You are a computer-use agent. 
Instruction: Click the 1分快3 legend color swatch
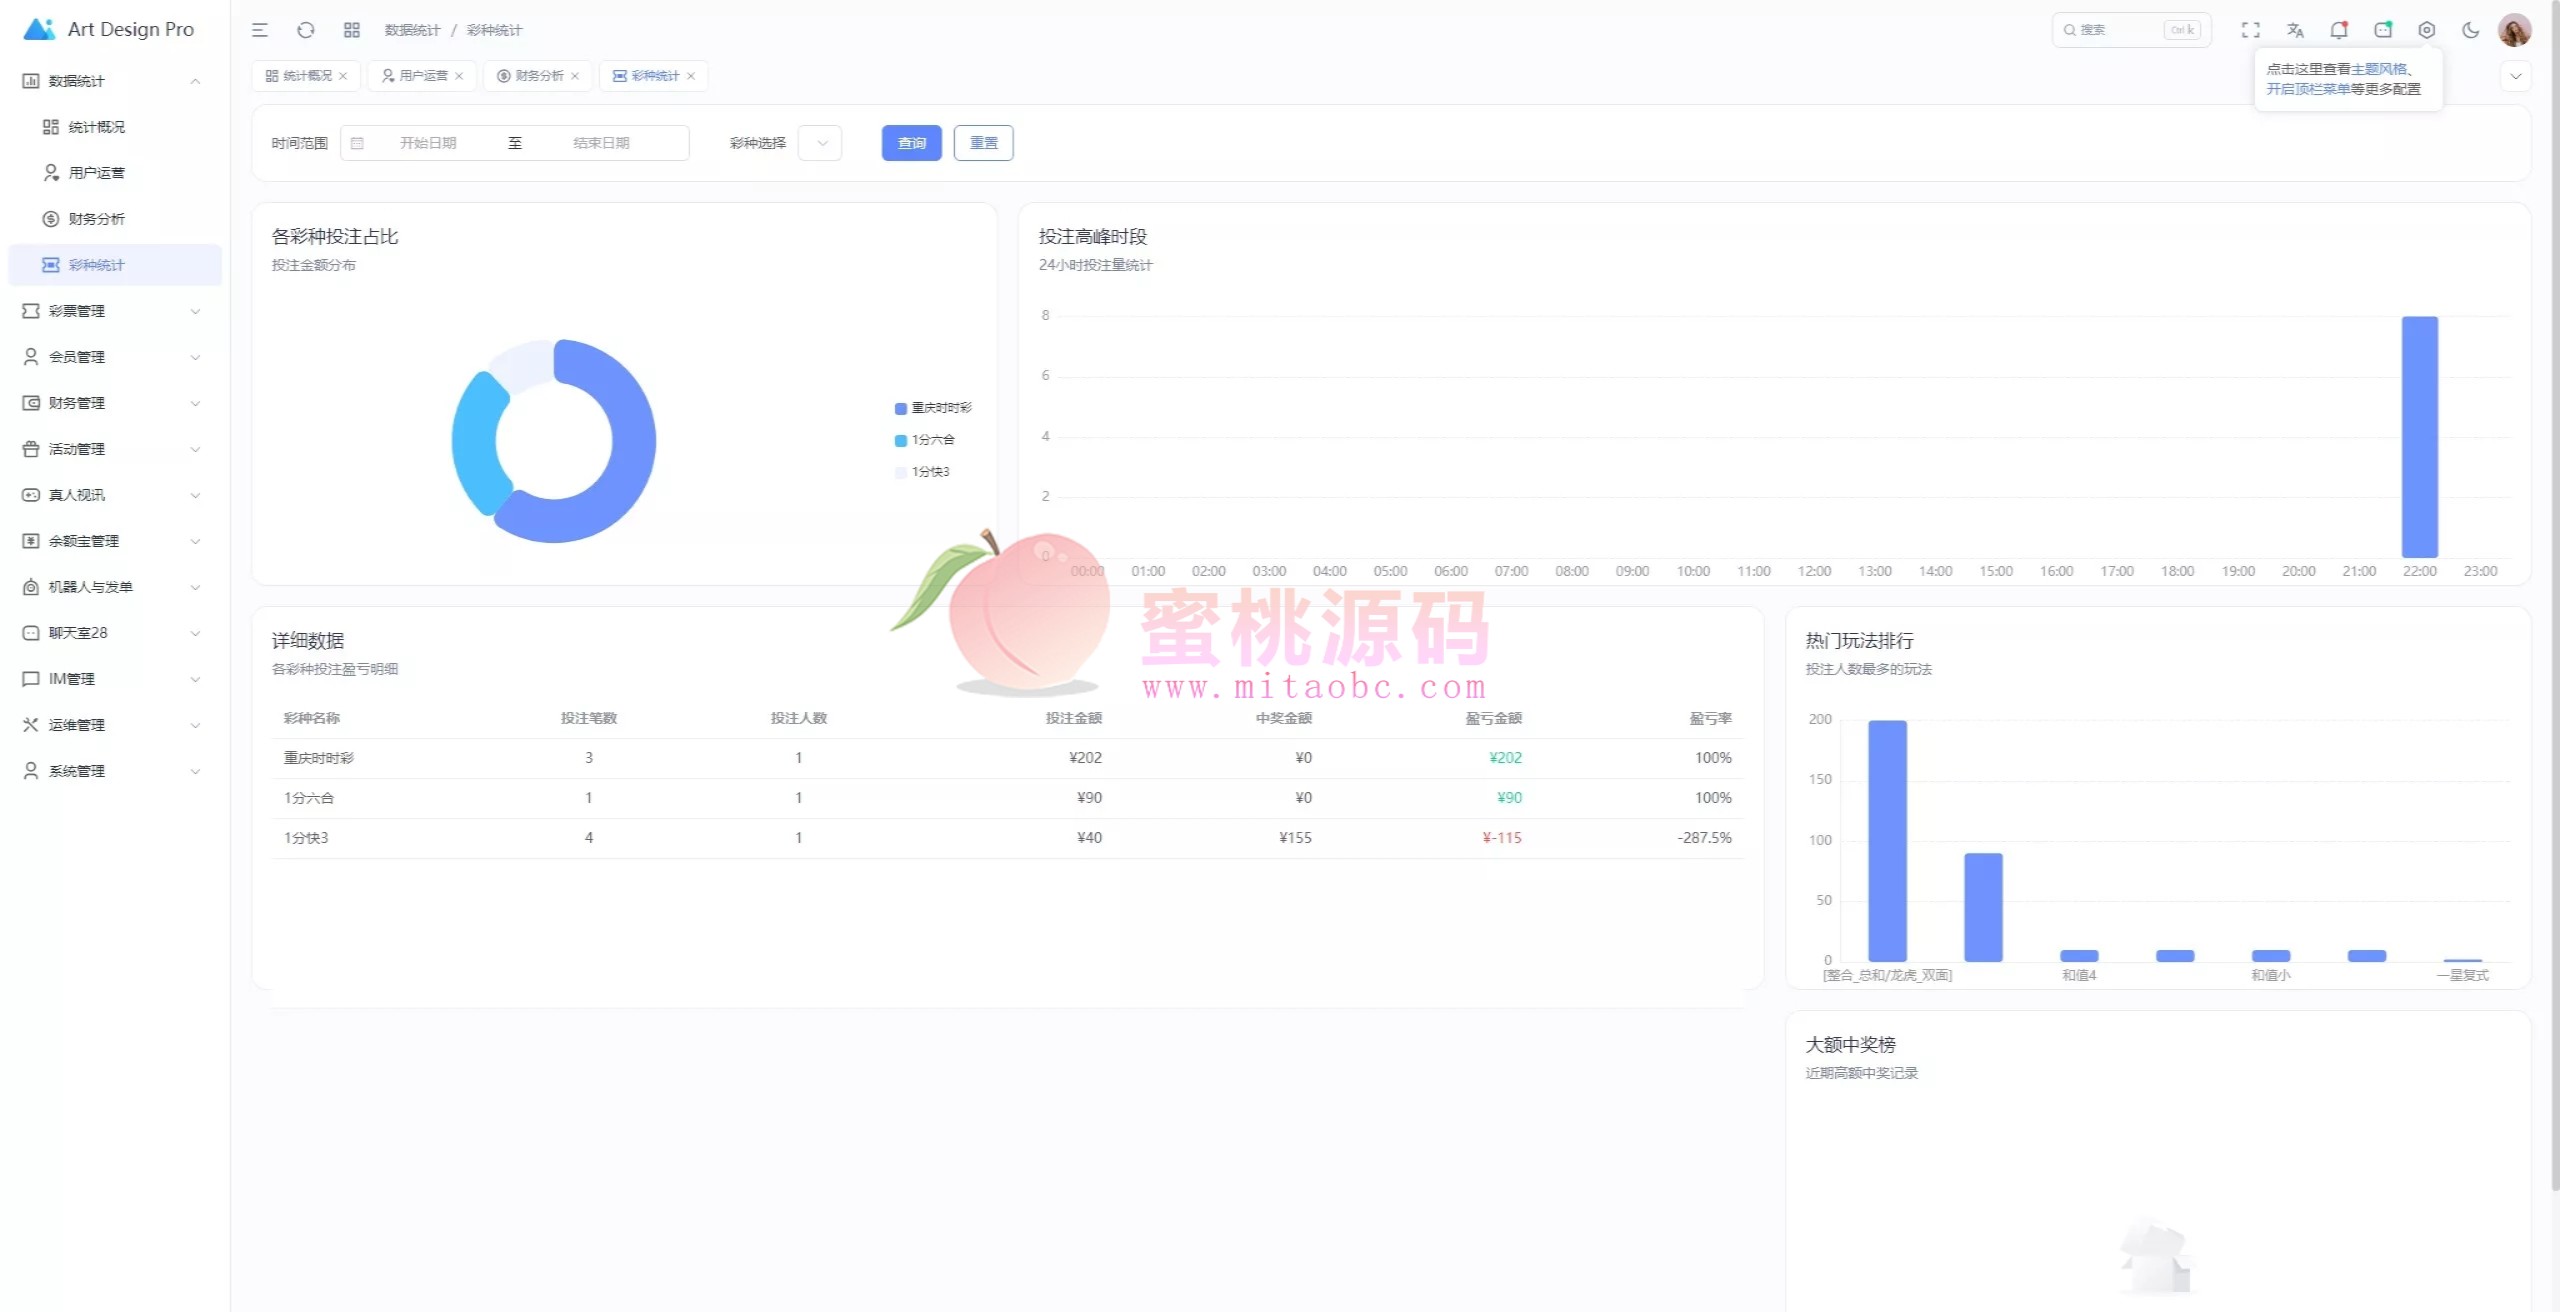[900, 472]
